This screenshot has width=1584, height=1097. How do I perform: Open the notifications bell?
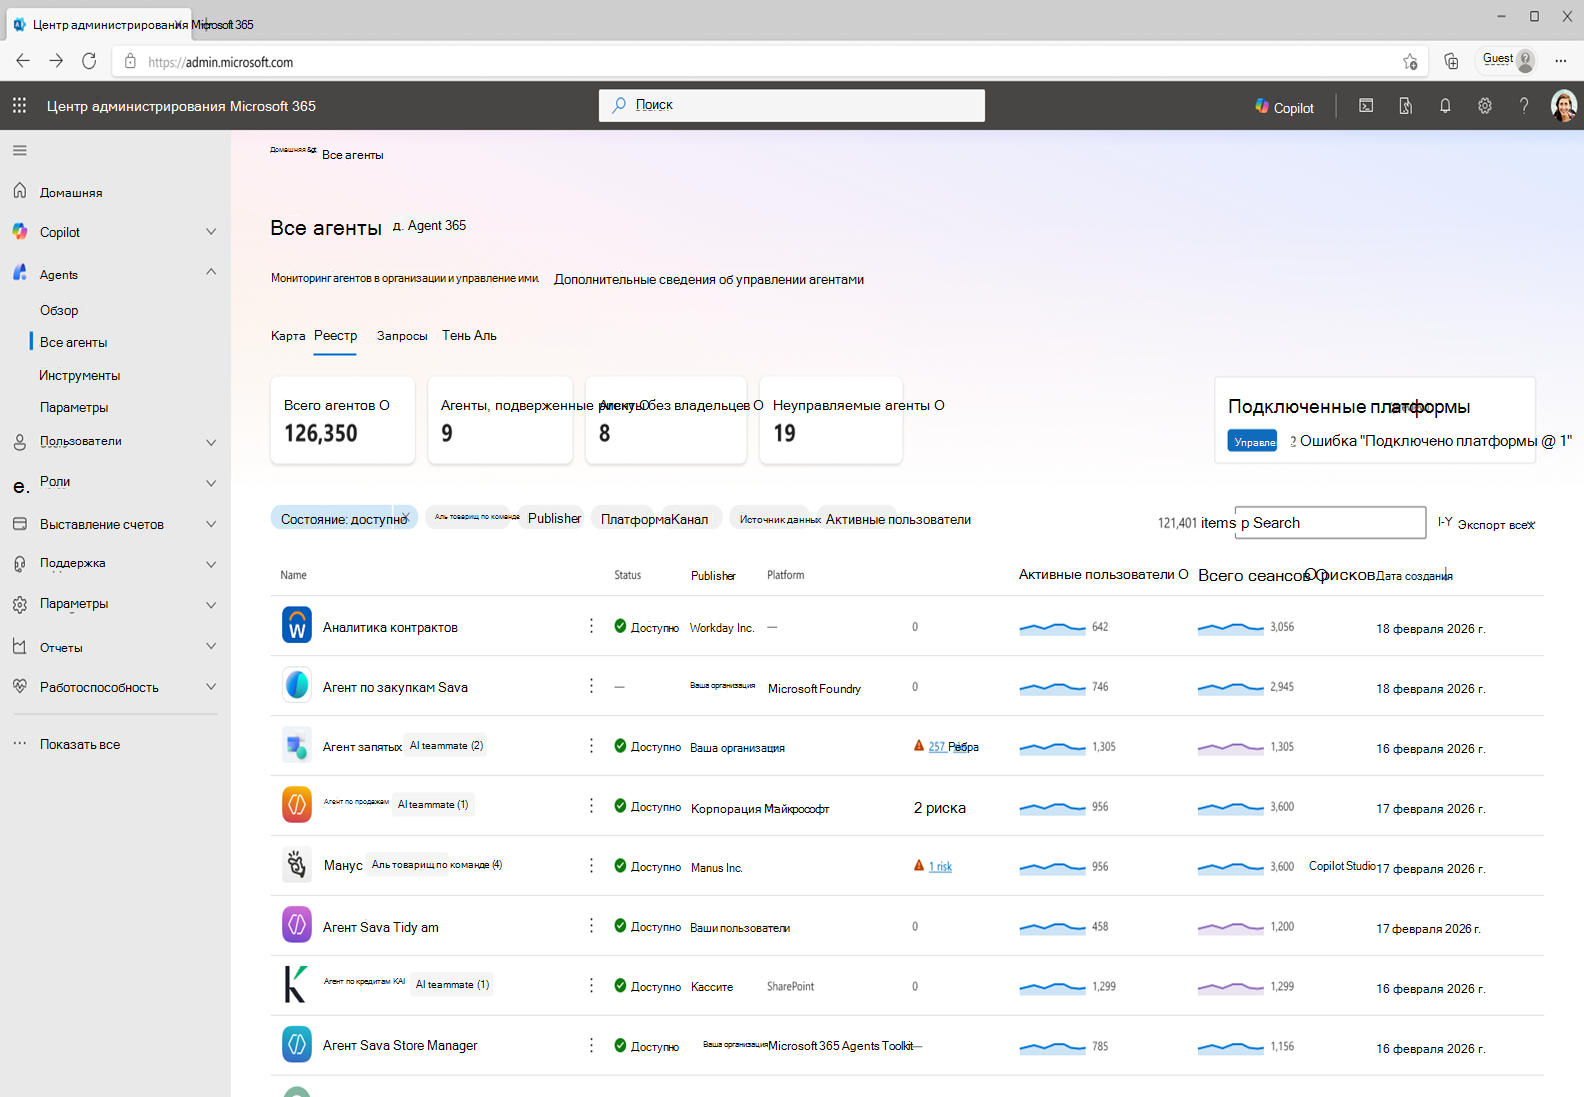tap(1445, 106)
